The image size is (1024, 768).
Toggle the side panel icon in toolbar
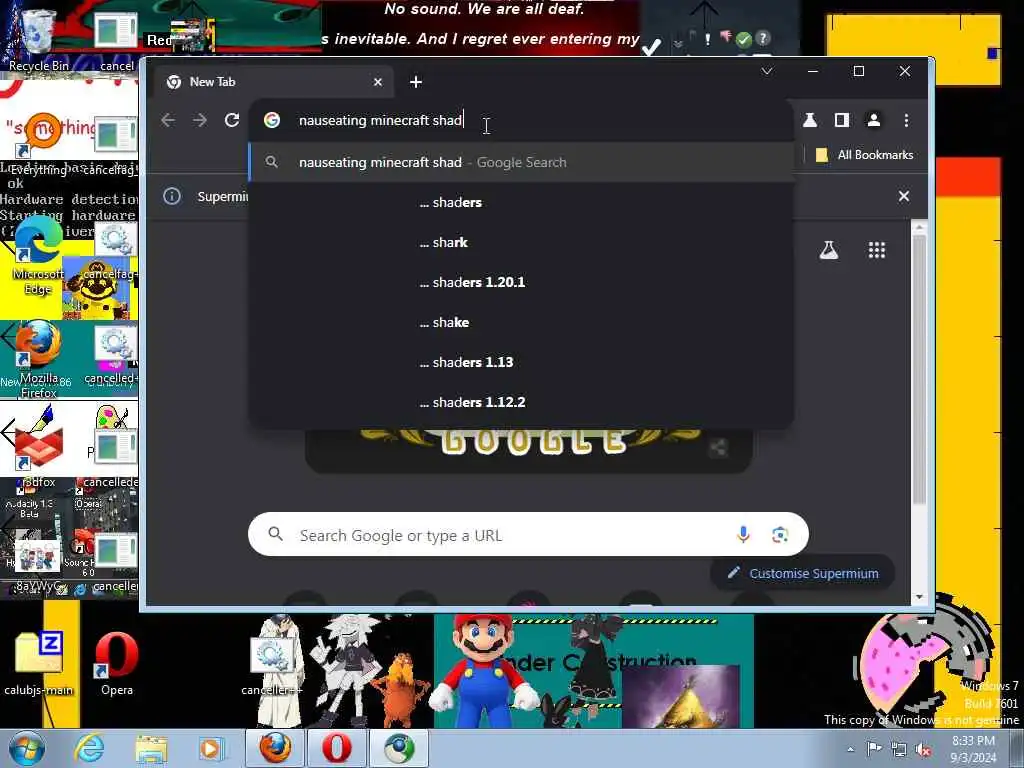(842, 120)
